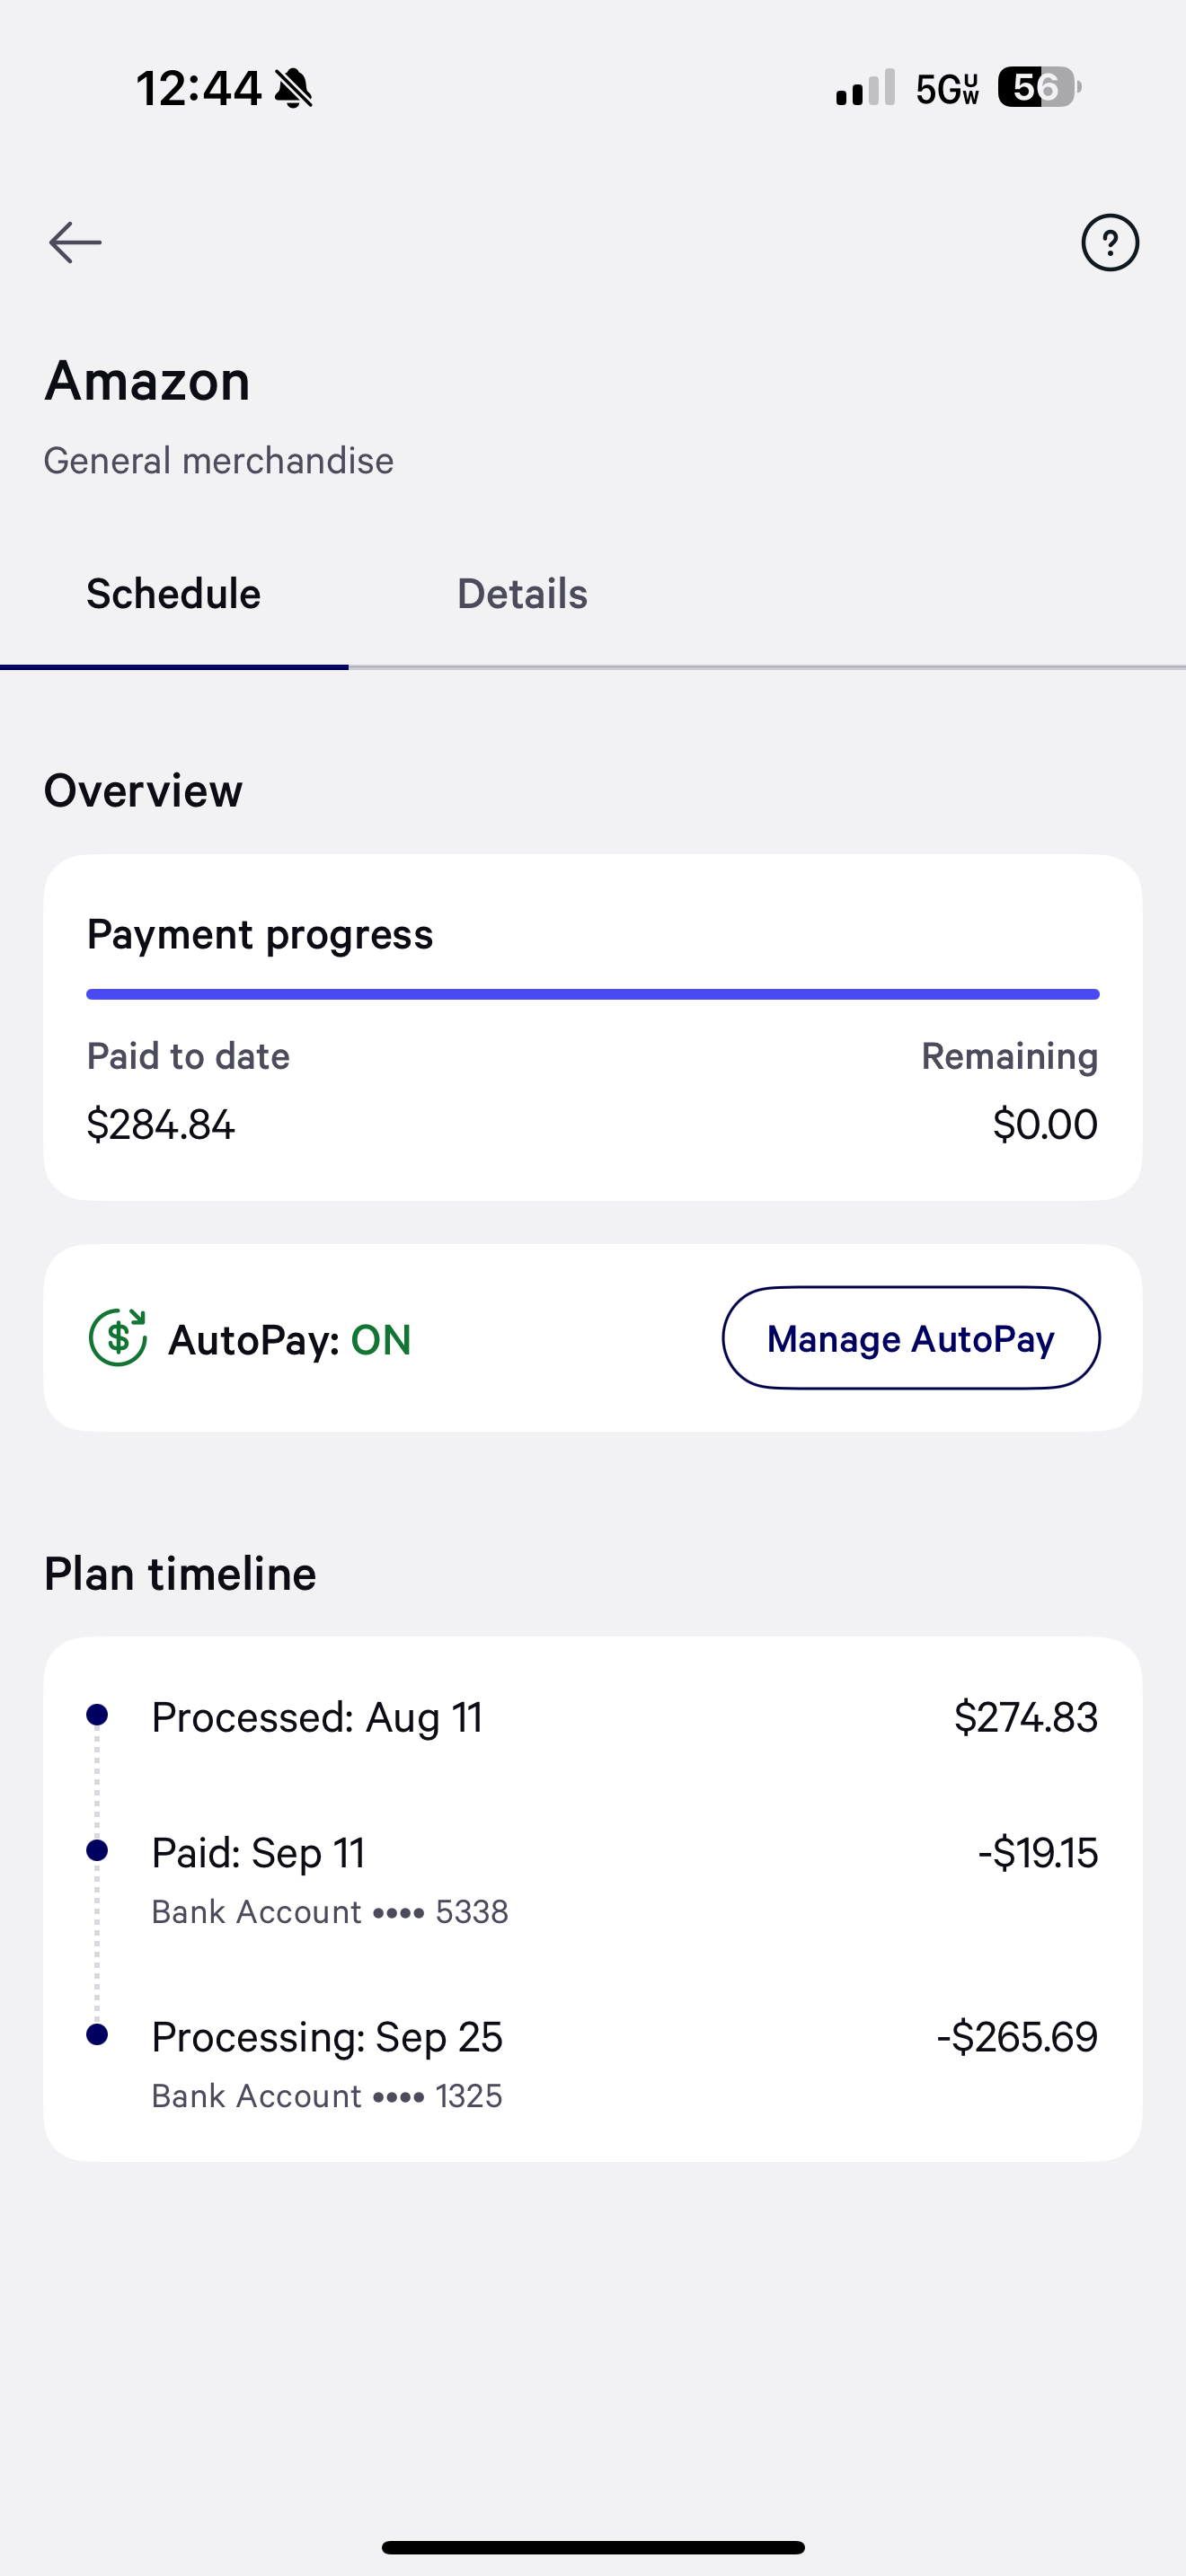Switch to the Details tab
The image size is (1186, 2576).
tap(522, 594)
